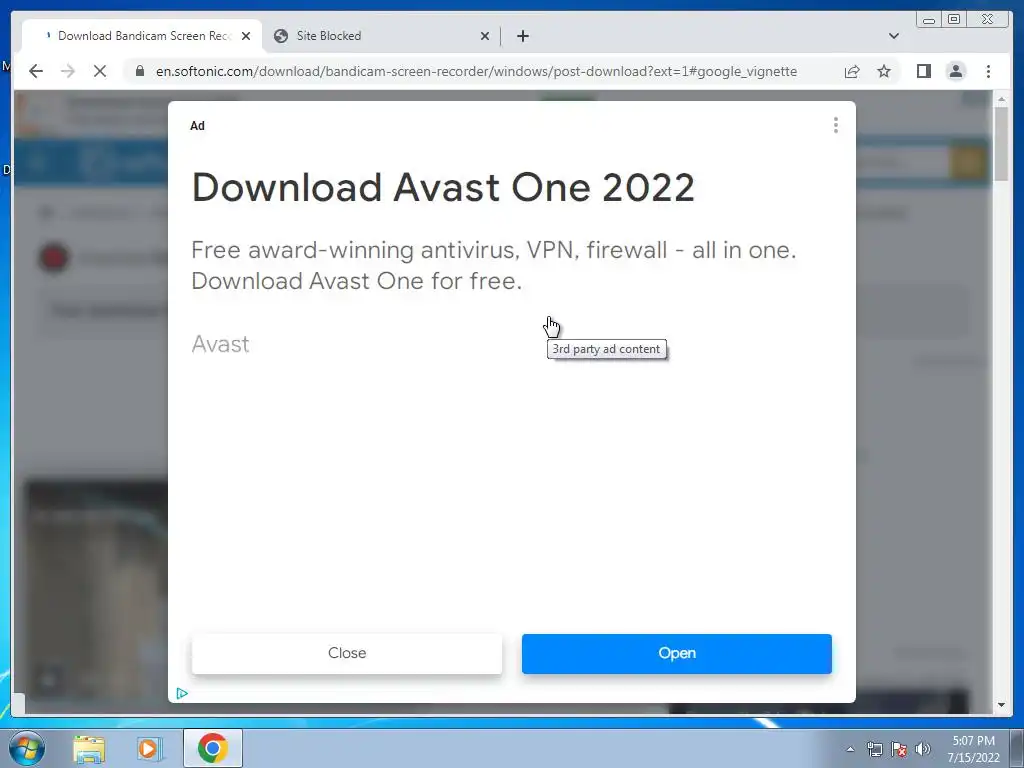
Task: Select the Download Bandicam Screen Recorder tab
Action: click(142, 36)
